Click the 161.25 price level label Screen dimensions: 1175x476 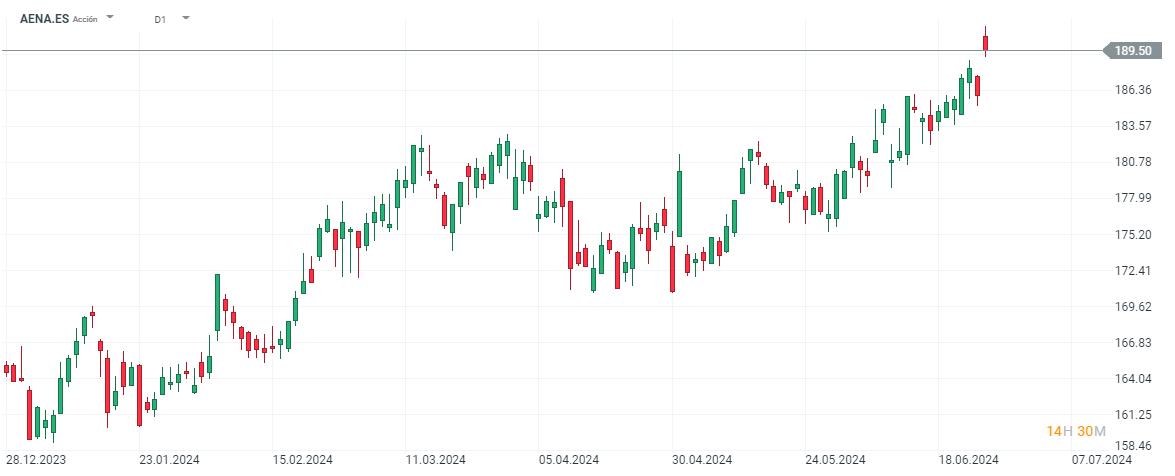(1131, 415)
